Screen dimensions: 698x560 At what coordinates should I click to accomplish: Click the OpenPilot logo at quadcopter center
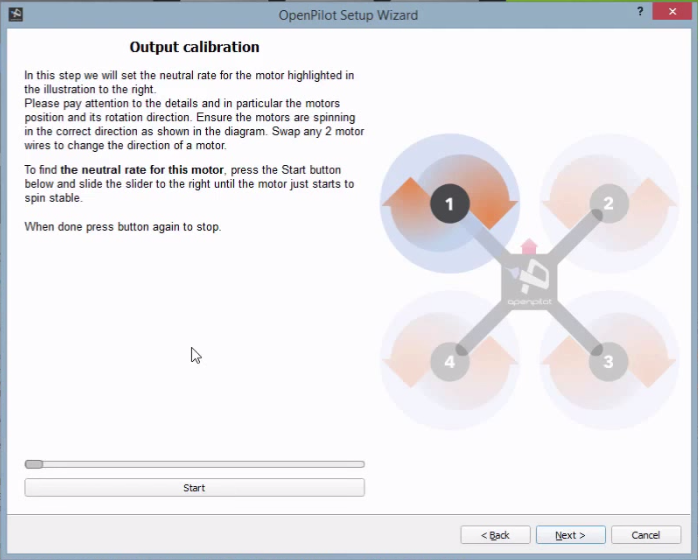coord(528,284)
